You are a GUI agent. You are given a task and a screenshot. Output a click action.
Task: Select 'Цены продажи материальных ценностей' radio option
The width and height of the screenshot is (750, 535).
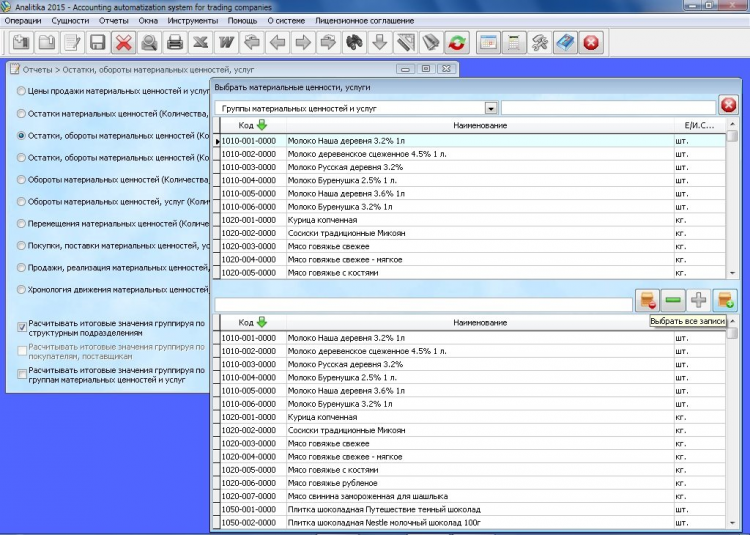click(22, 91)
